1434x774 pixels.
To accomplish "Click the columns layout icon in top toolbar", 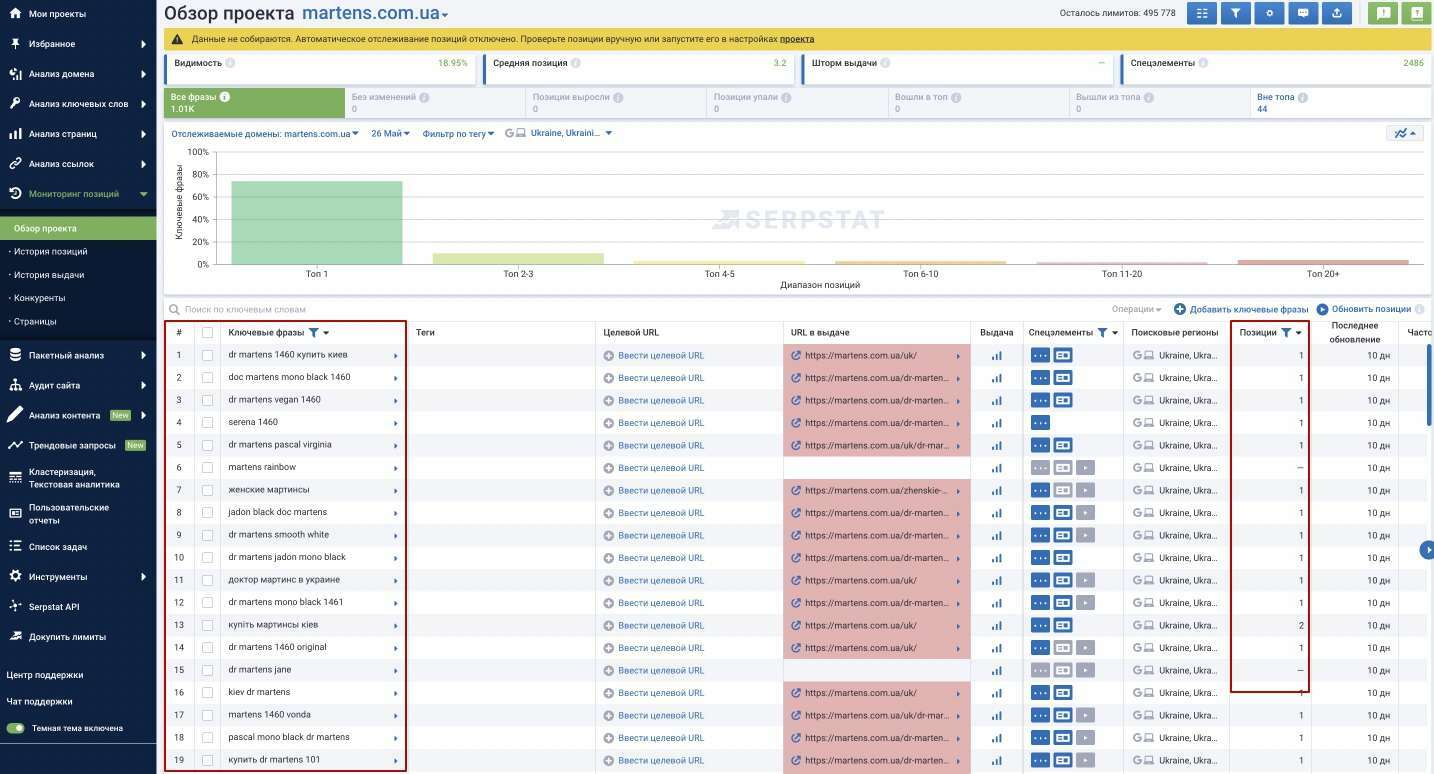I will [x=1202, y=13].
